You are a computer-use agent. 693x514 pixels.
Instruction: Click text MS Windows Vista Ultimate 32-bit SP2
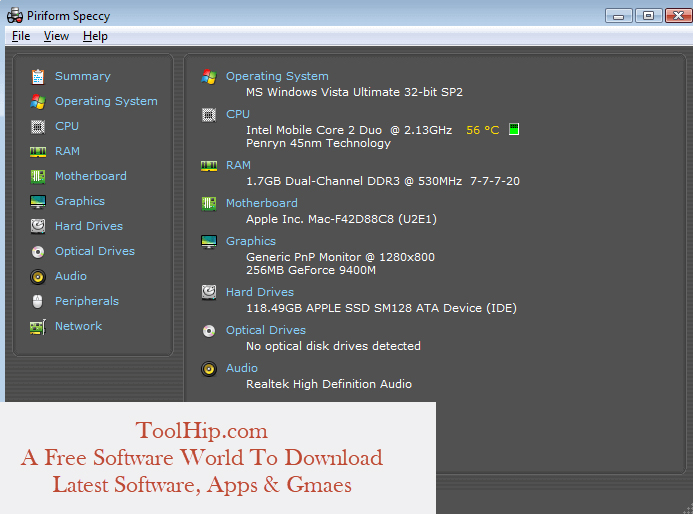click(x=354, y=92)
